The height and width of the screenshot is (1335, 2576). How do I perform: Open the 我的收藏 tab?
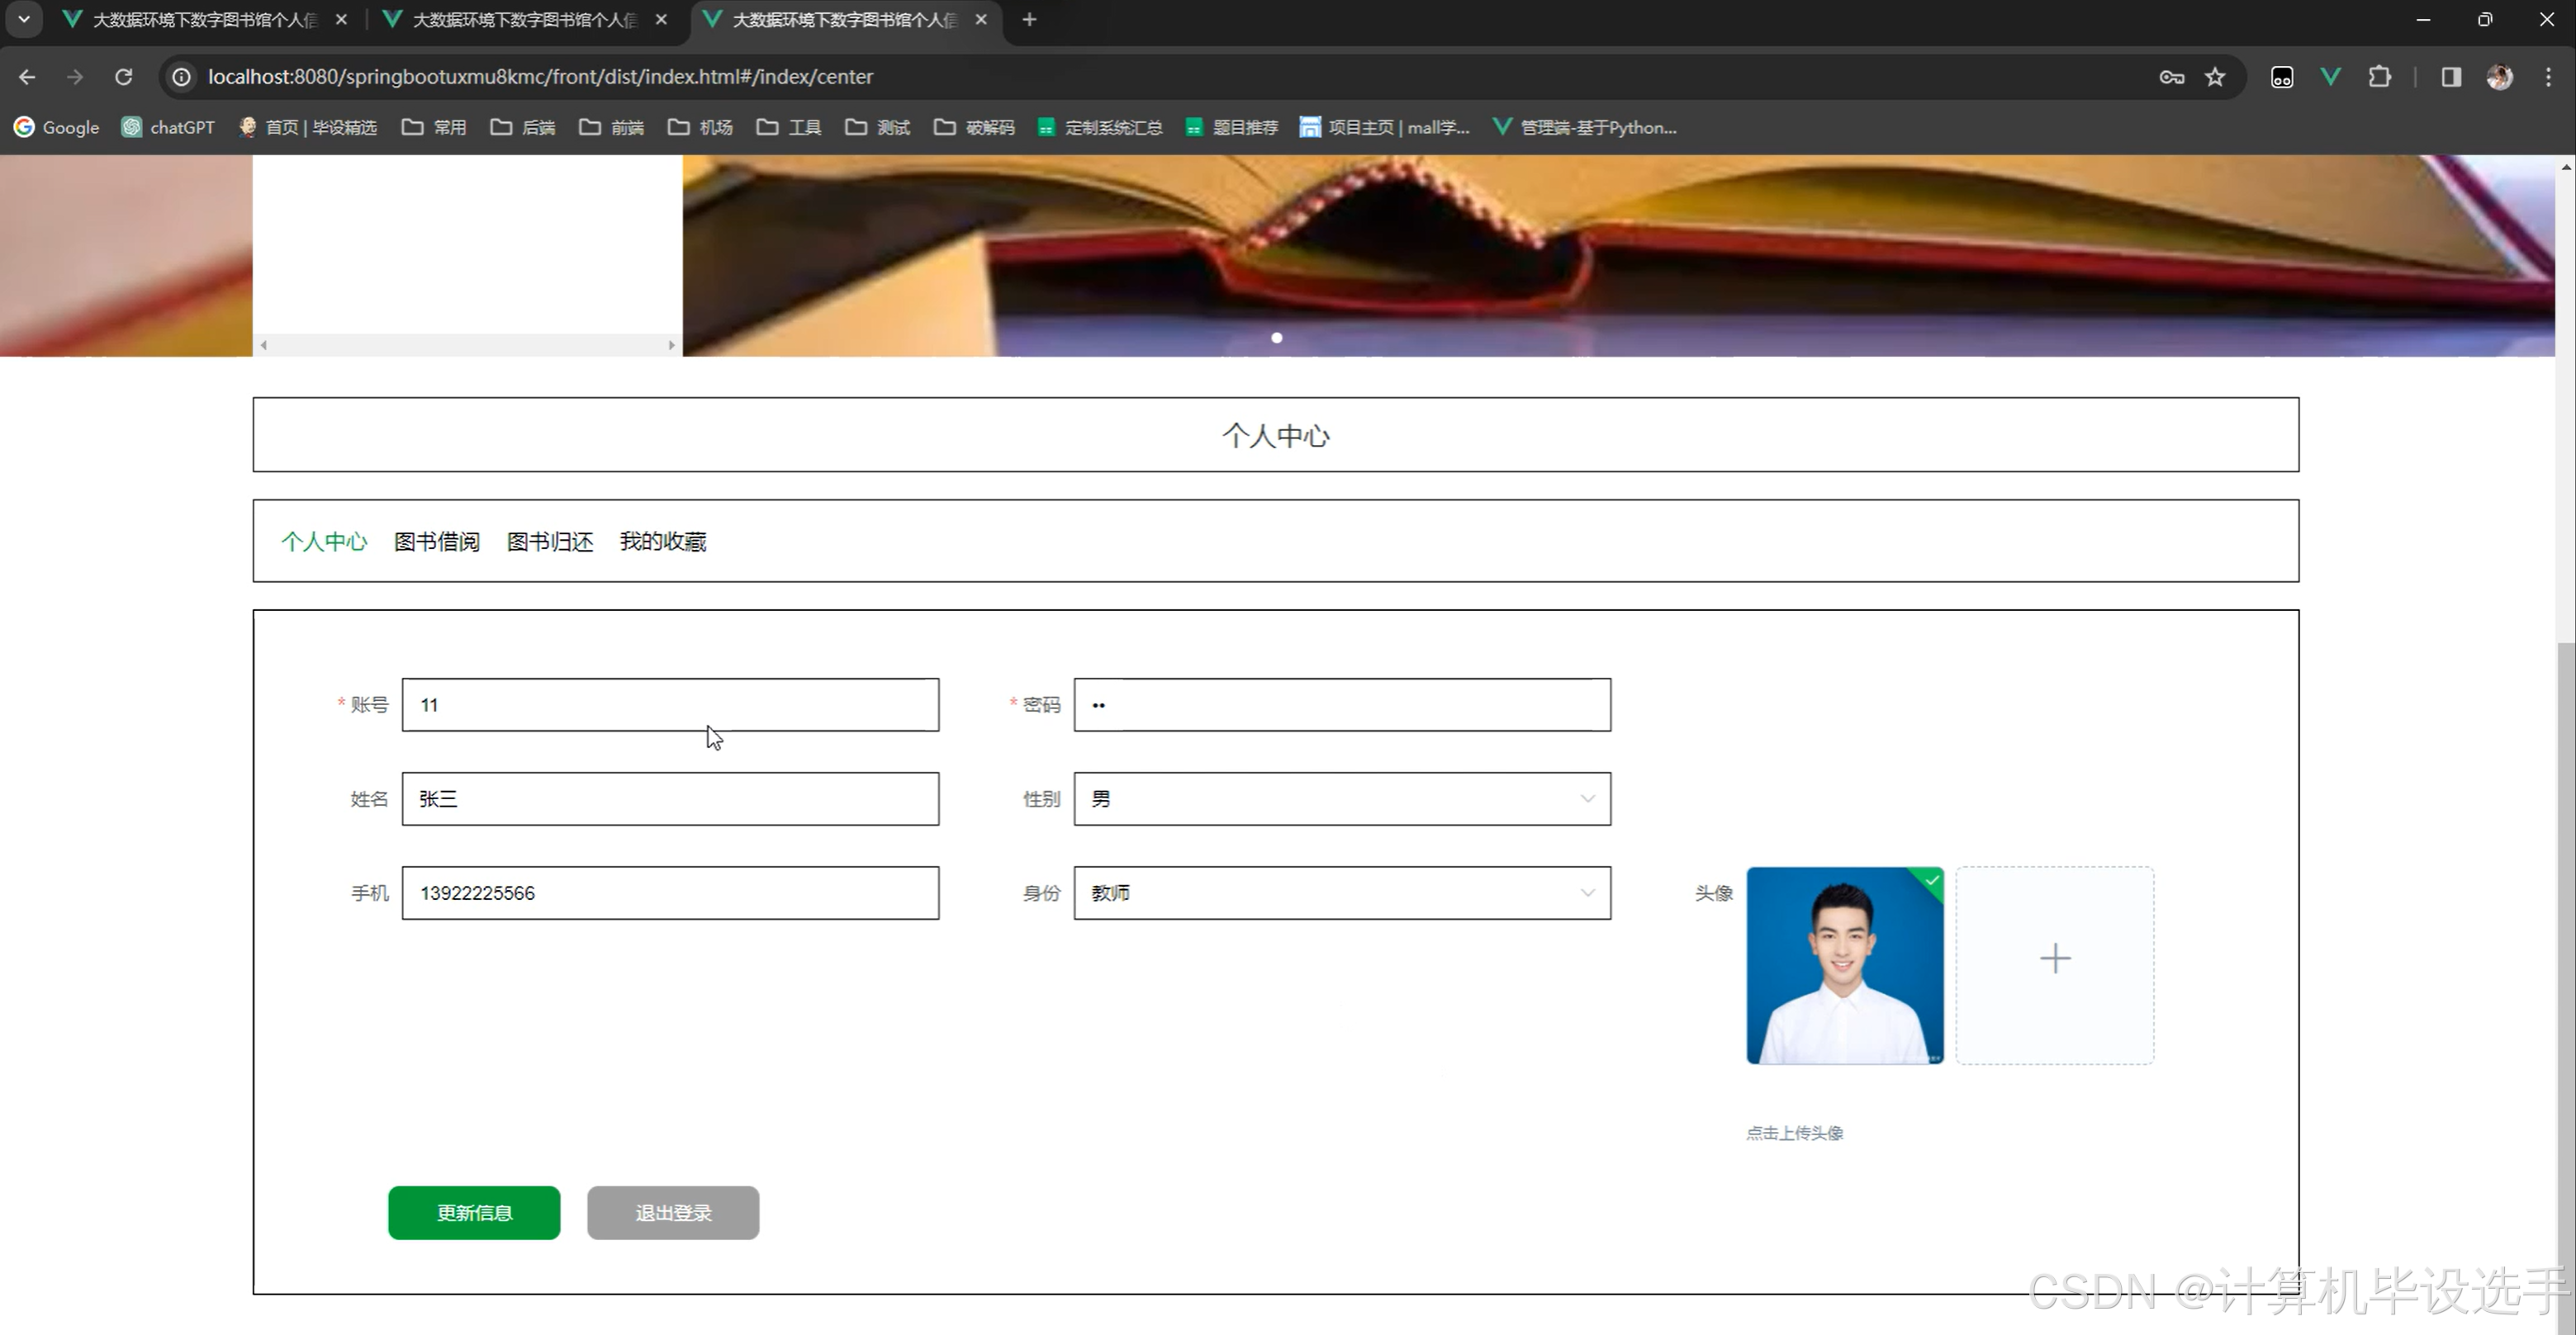(662, 541)
